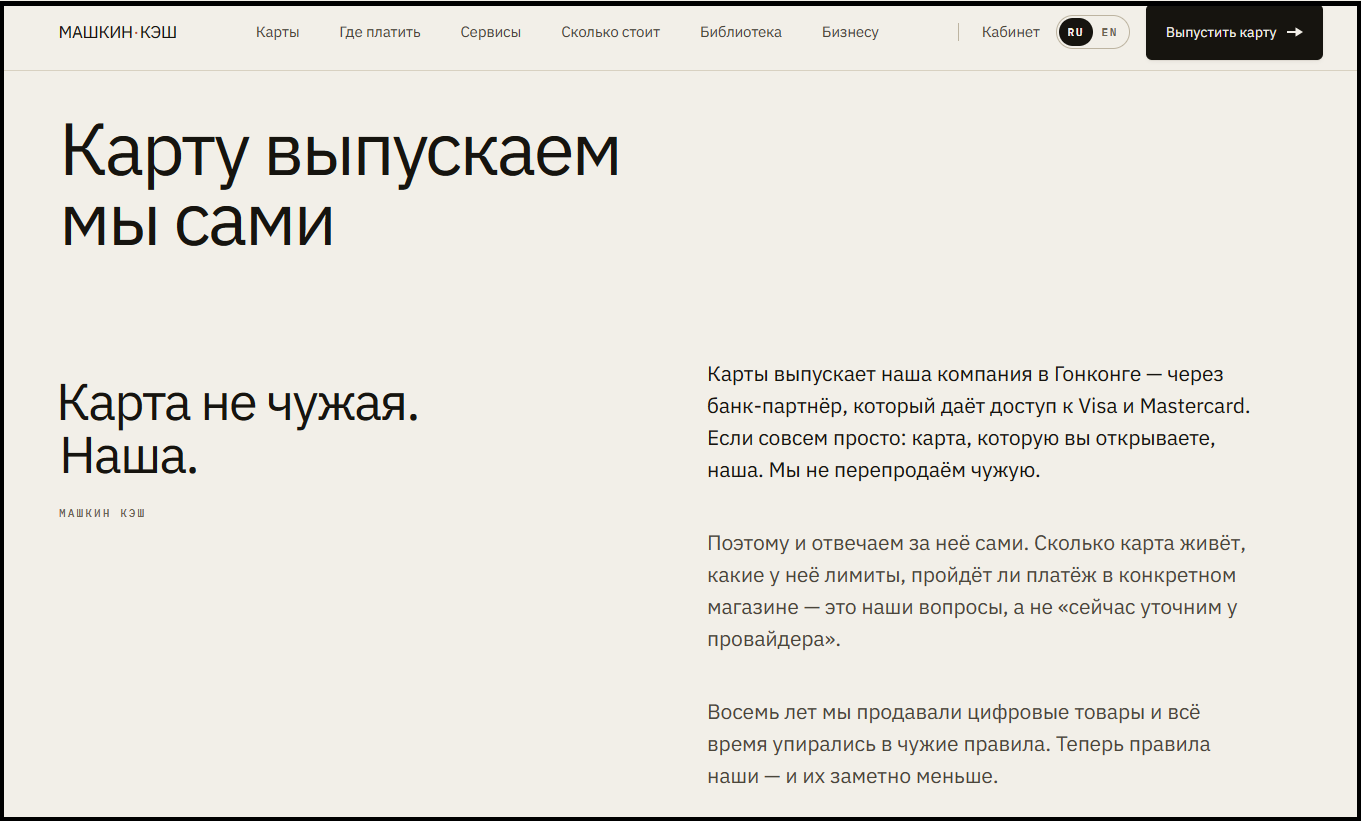Open the Кабинет link
The width and height of the screenshot is (1361, 821).
(x=1011, y=32)
